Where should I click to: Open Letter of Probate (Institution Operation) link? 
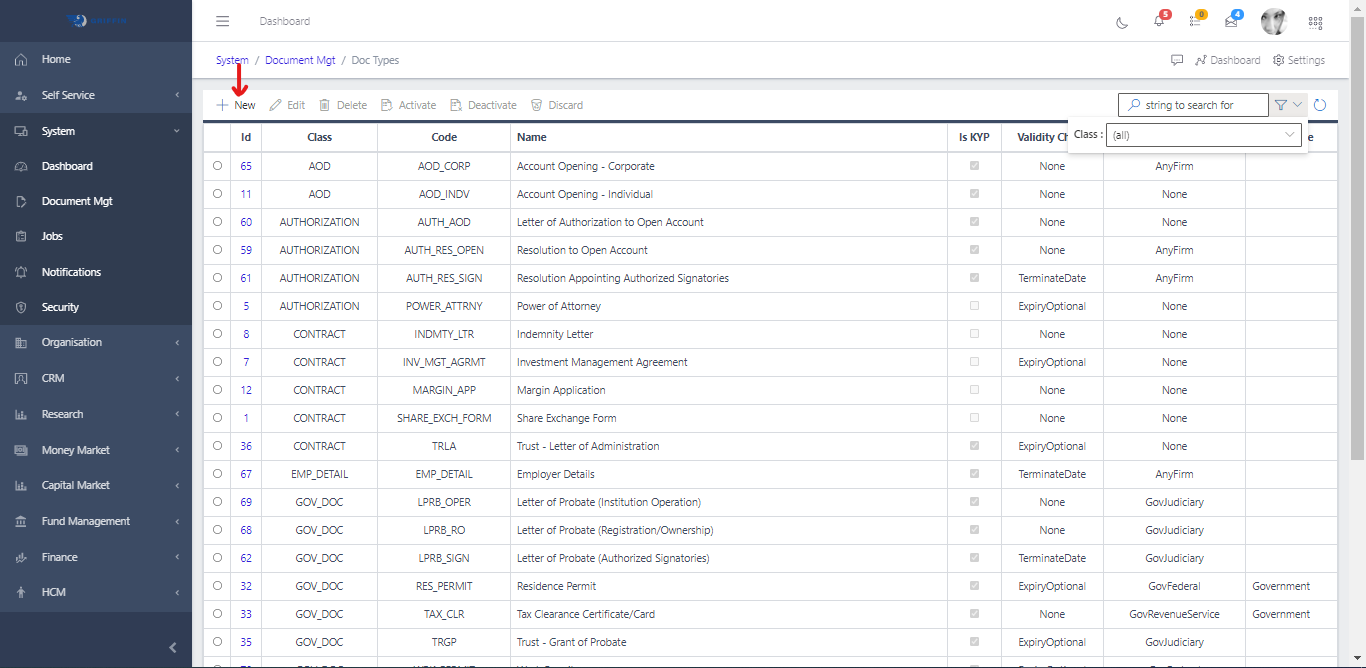pyautogui.click(x=599, y=502)
